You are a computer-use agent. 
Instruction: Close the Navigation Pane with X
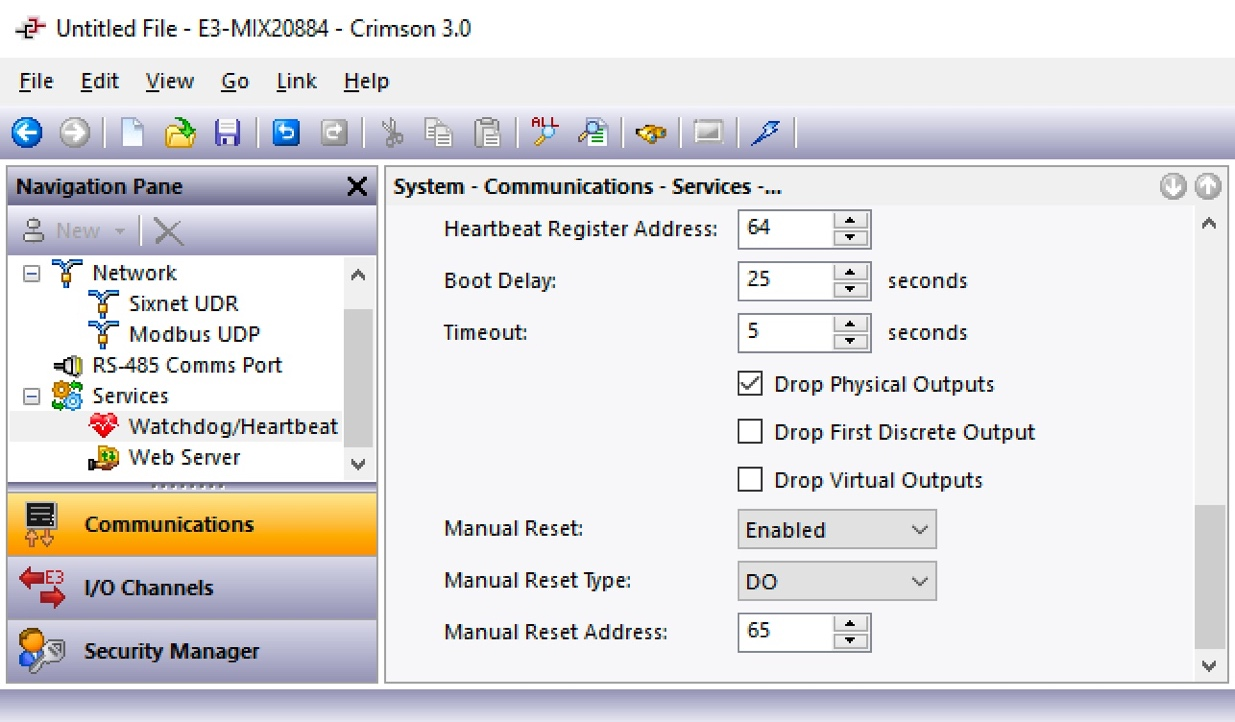tap(357, 187)
